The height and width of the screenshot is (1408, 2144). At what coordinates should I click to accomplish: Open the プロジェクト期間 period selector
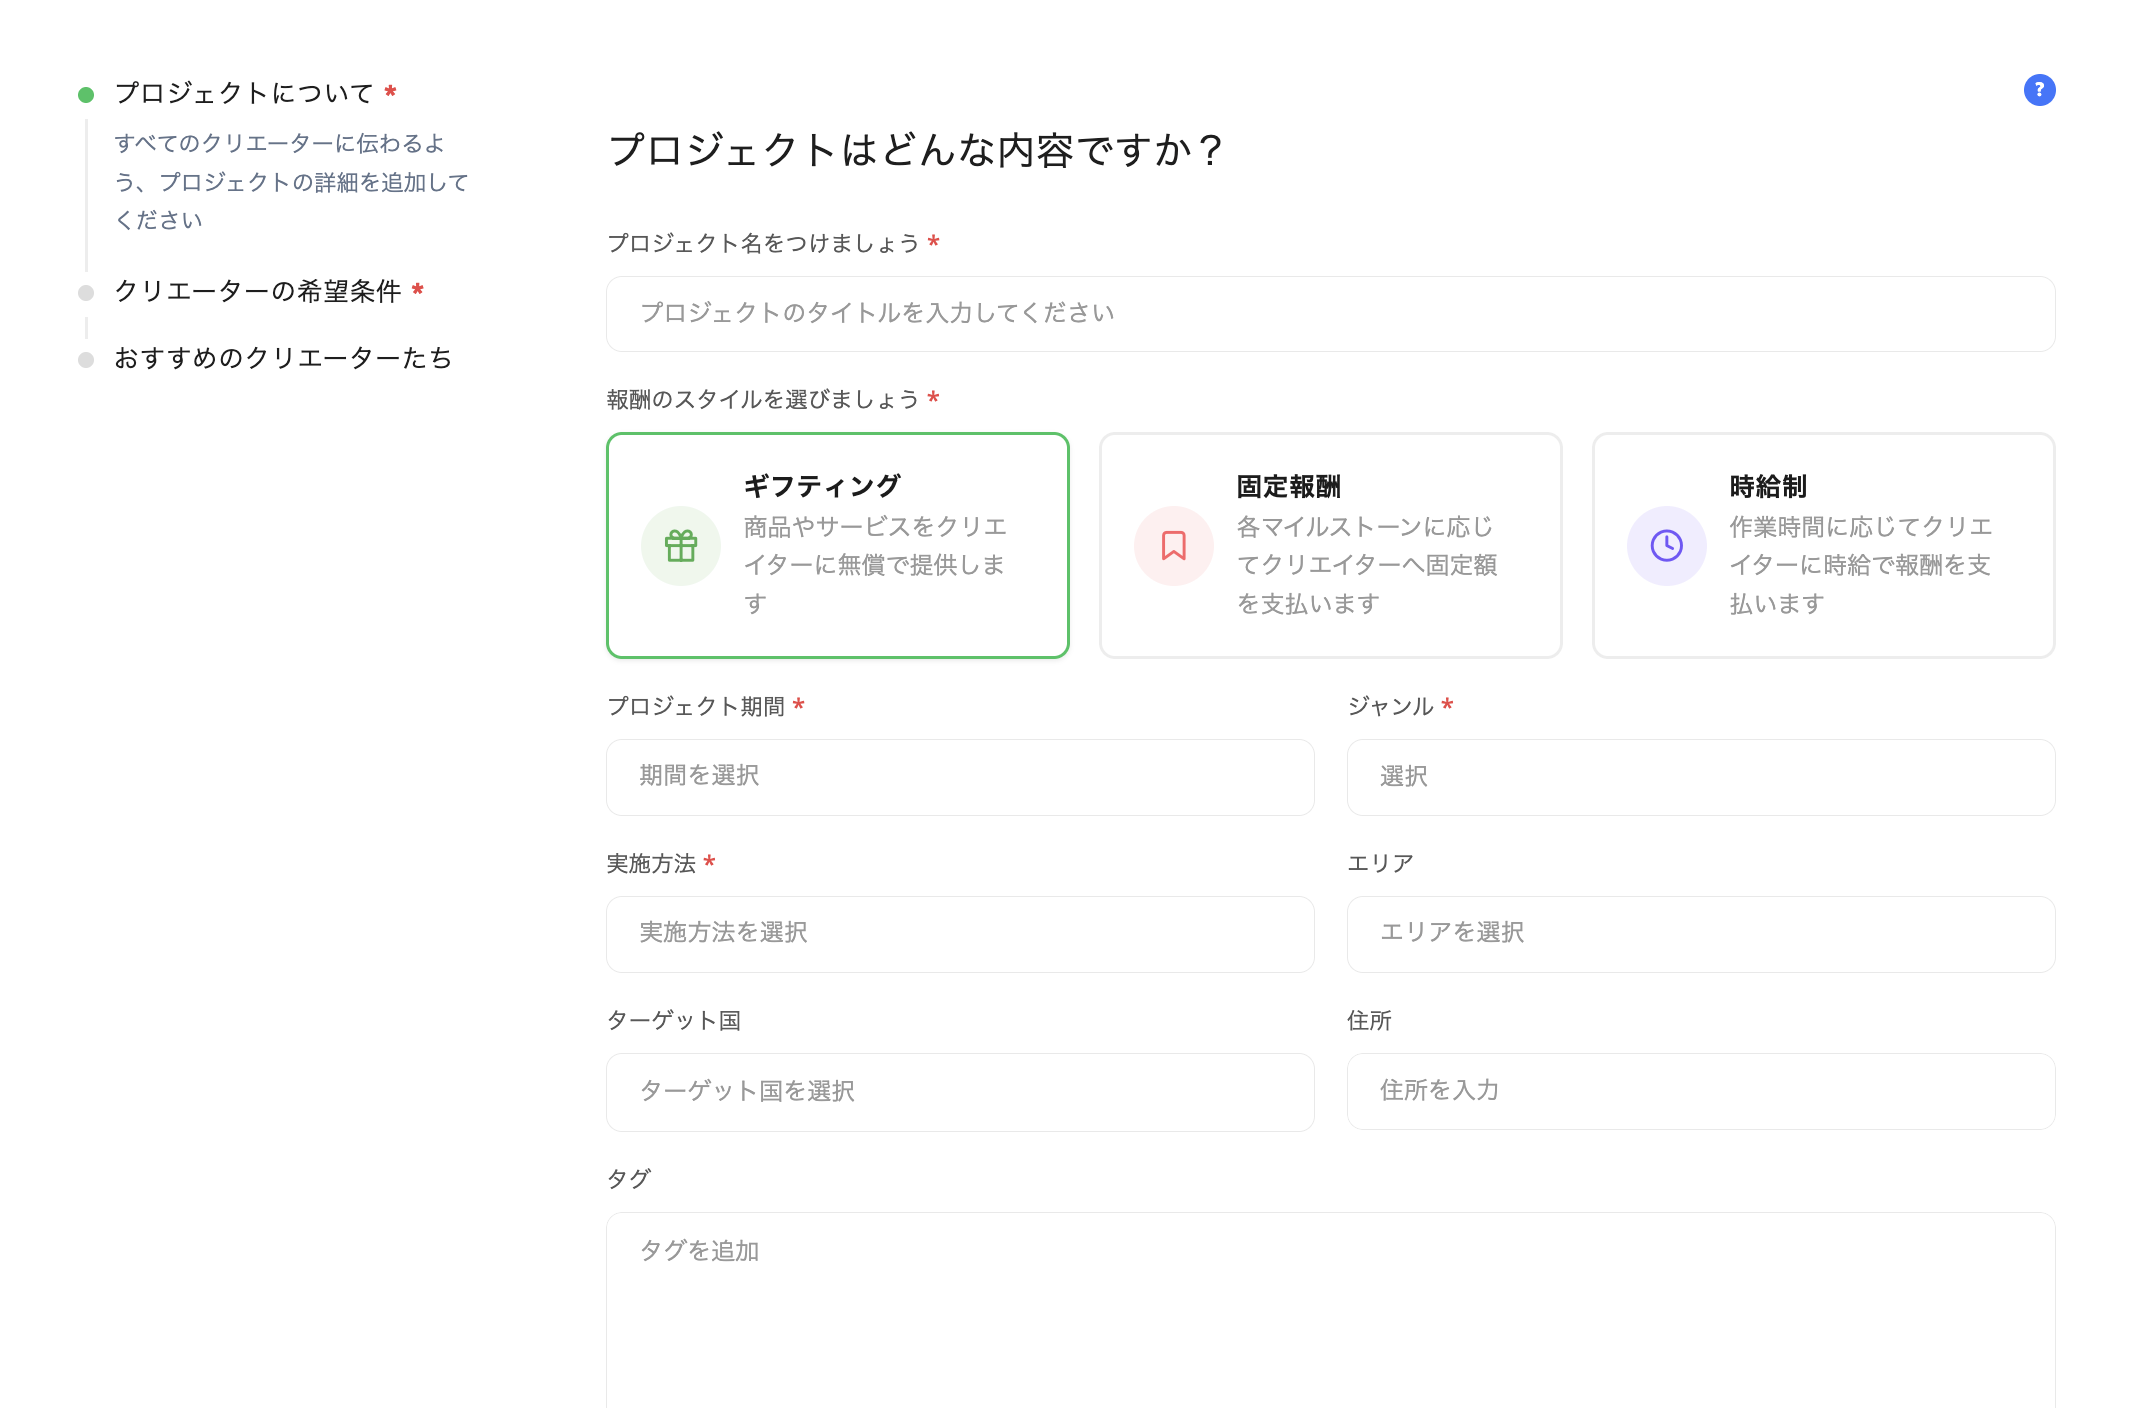(x=960, y=777)
